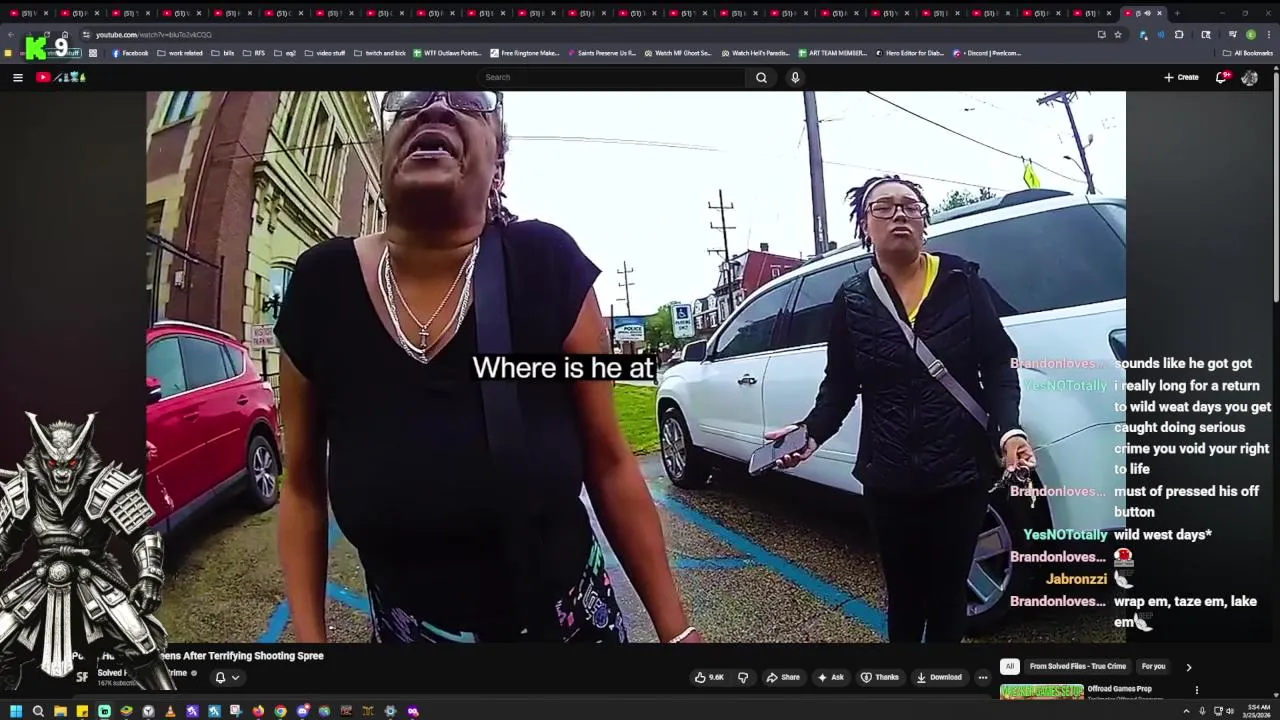The width and height of the screenshot is (1280, 720).
Task: Dislike the video with thumbs down
Action: click(742, 677)
